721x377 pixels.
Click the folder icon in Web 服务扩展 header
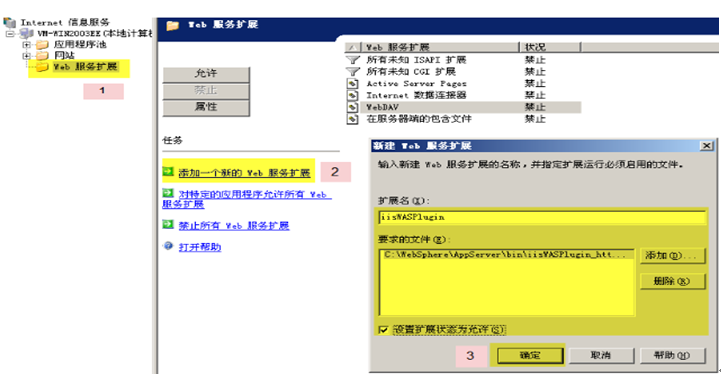(172, 25)
